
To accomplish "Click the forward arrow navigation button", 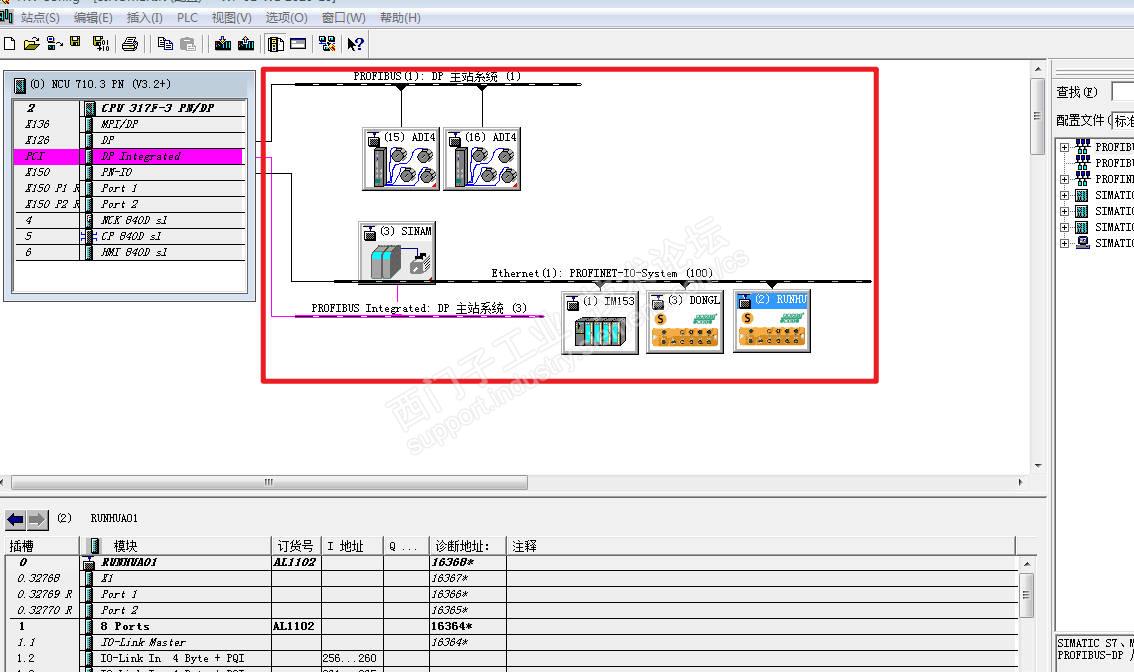I will coord(38,519).
